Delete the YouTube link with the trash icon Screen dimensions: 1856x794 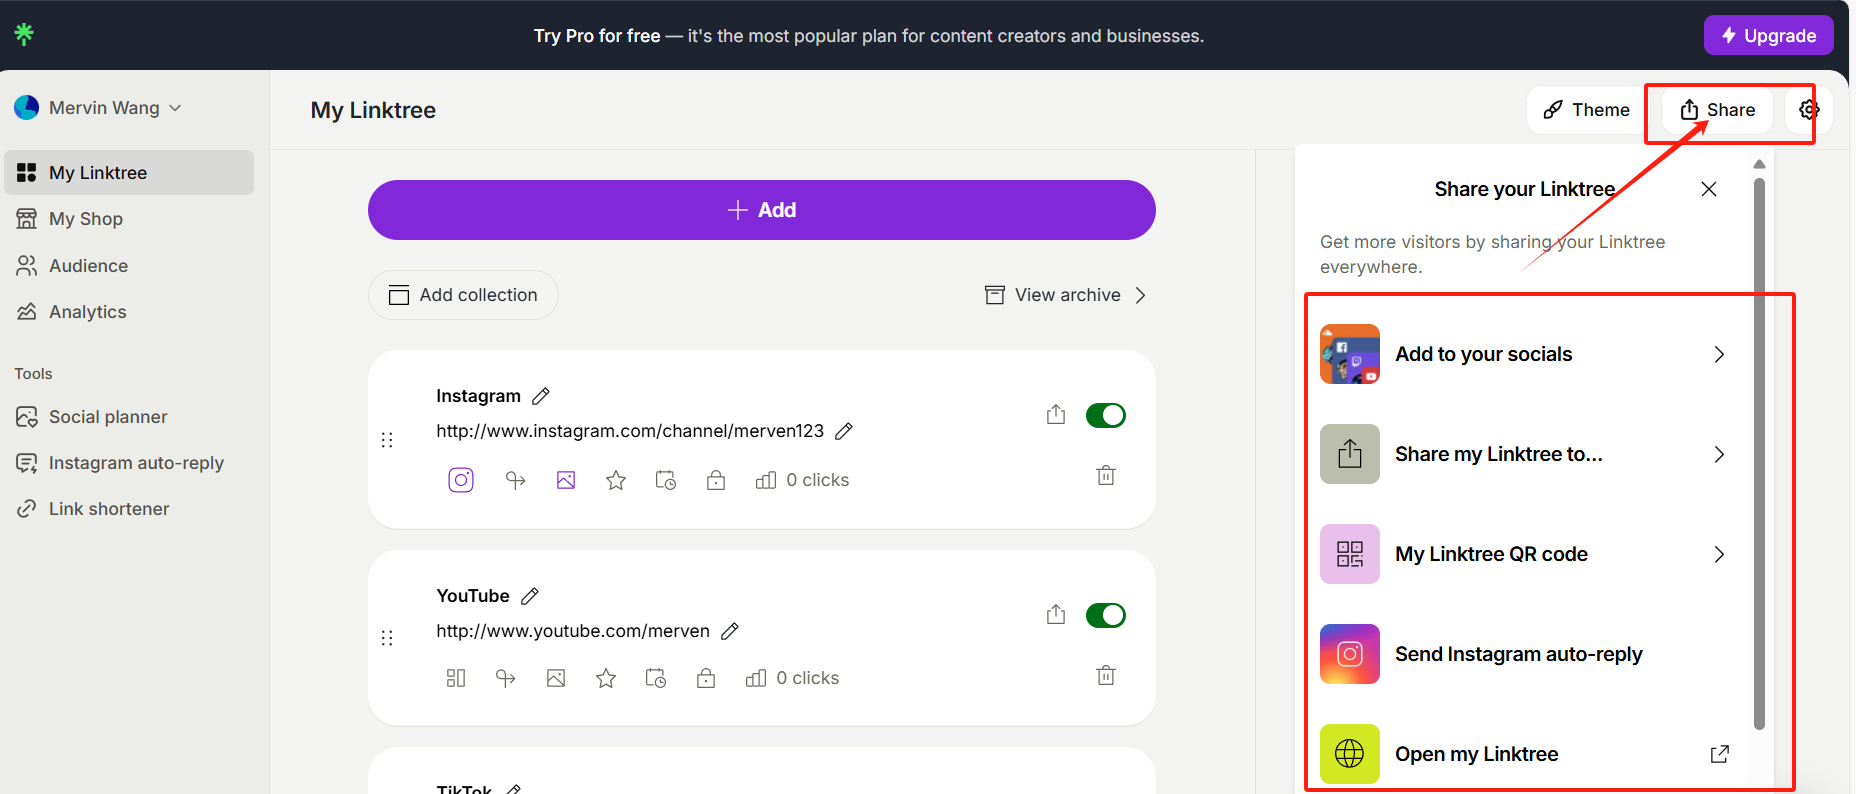[x=1106, y=675]
